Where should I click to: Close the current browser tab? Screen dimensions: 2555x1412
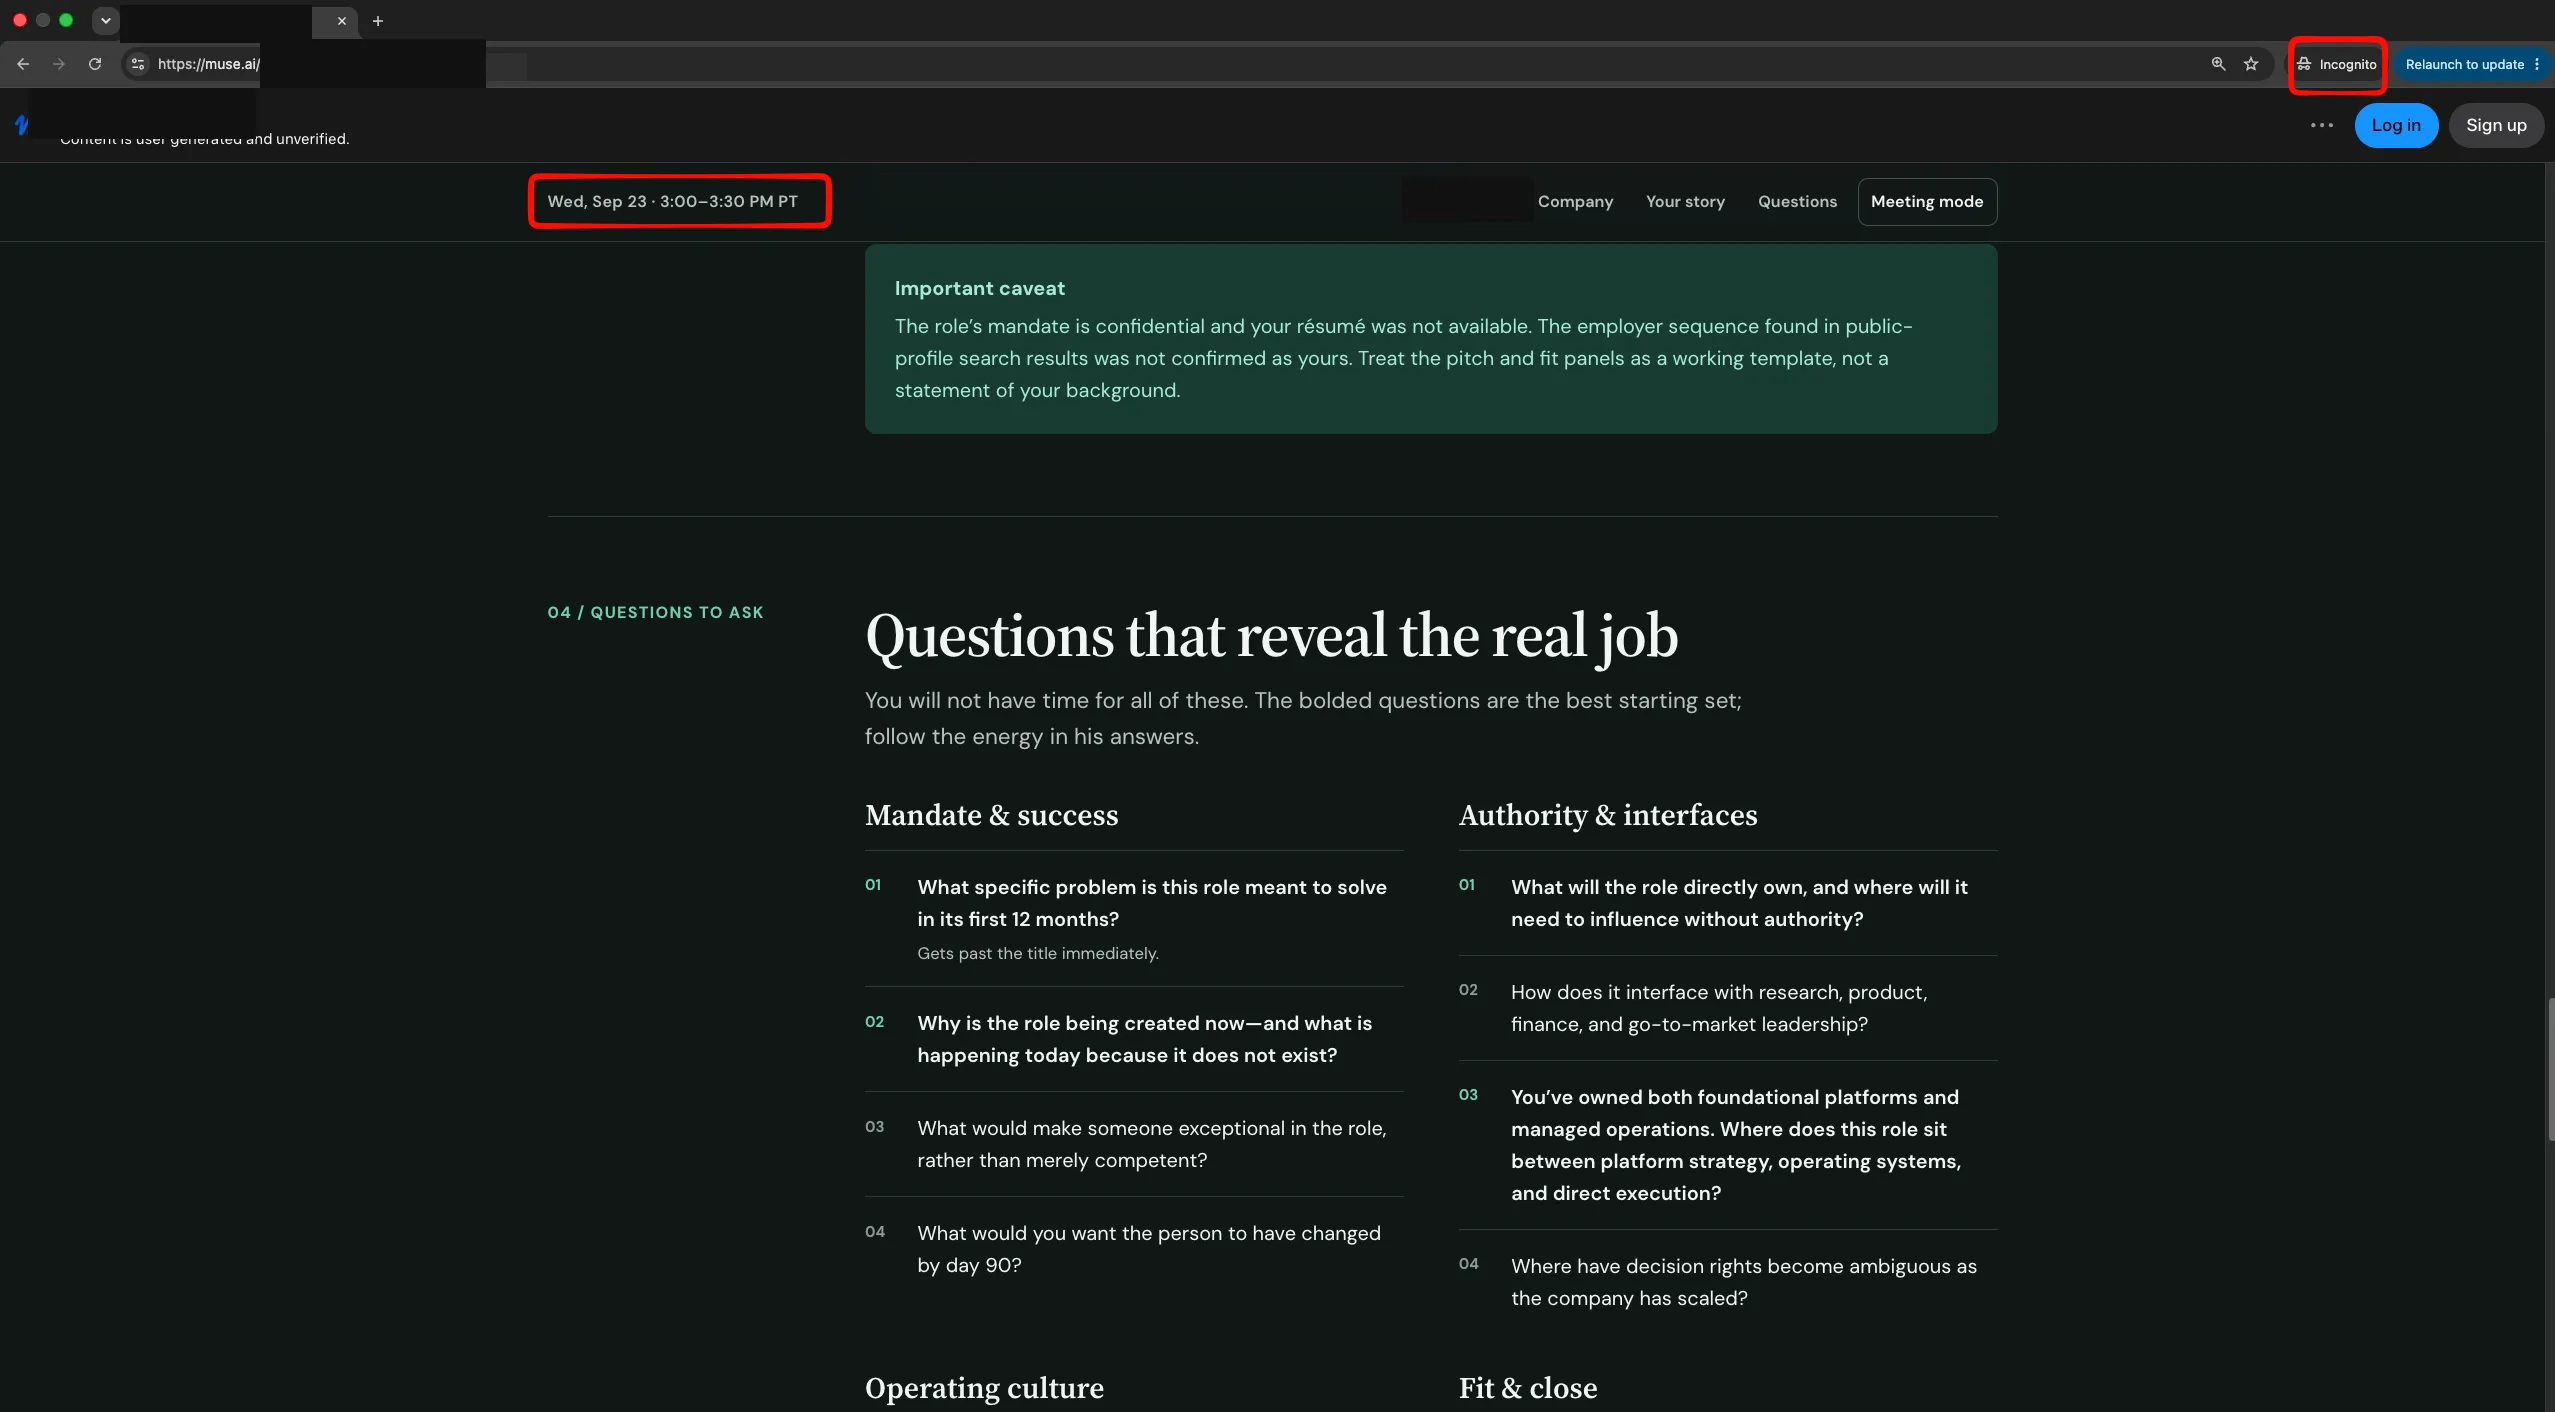(342, 21)
